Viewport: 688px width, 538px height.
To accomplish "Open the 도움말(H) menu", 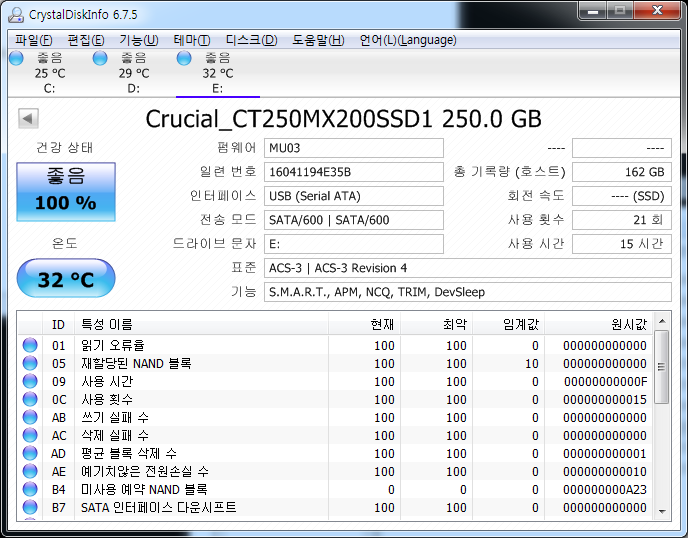I will pos(319,40).
